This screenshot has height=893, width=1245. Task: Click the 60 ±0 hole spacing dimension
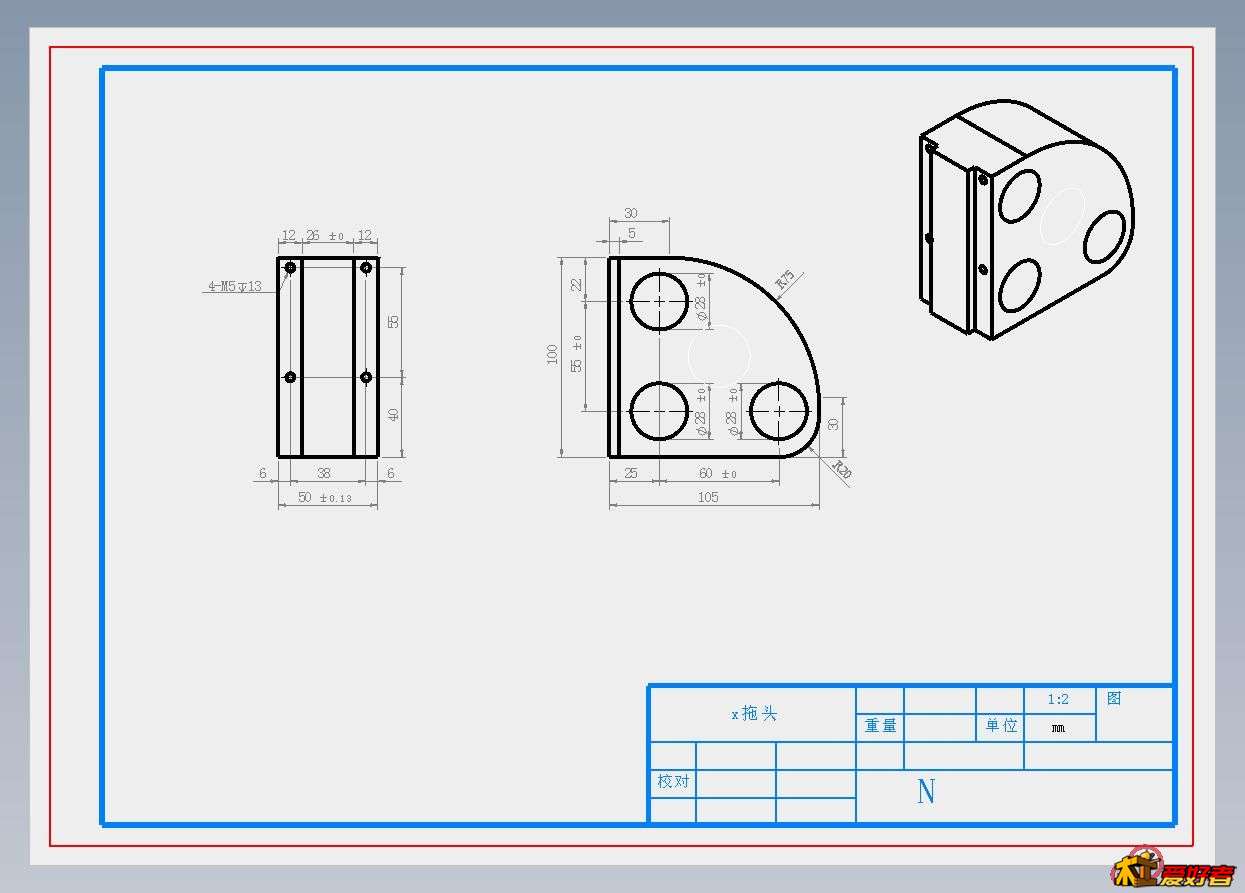point(717,474)
